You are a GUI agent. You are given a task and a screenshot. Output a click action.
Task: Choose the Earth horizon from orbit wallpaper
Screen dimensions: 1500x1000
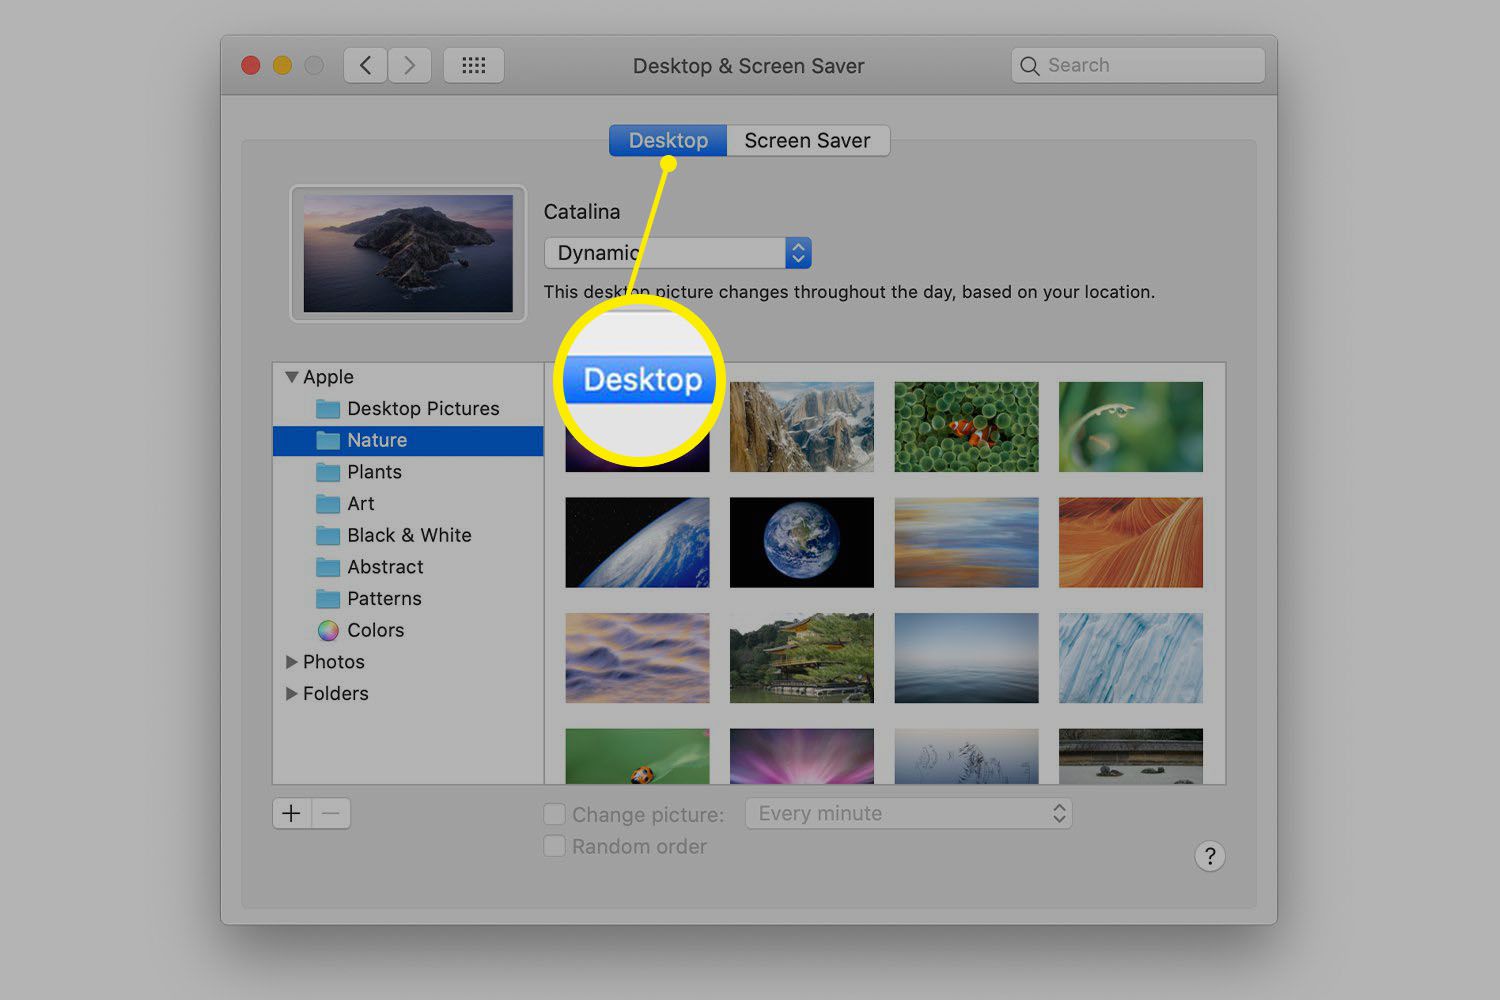pos(637,543)
